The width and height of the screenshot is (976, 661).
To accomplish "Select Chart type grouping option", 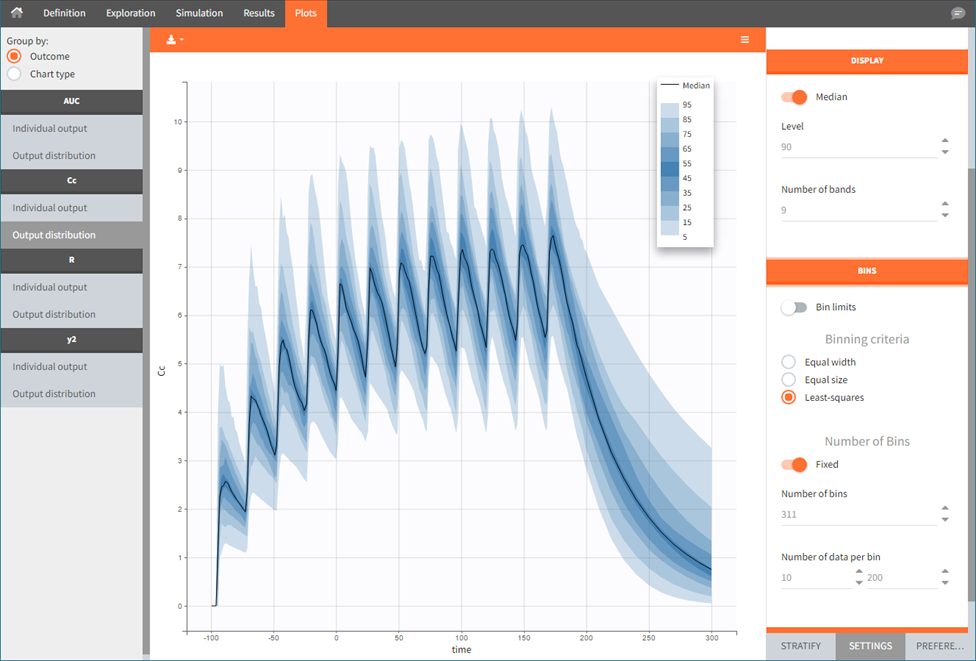I will tap(14, 74).
